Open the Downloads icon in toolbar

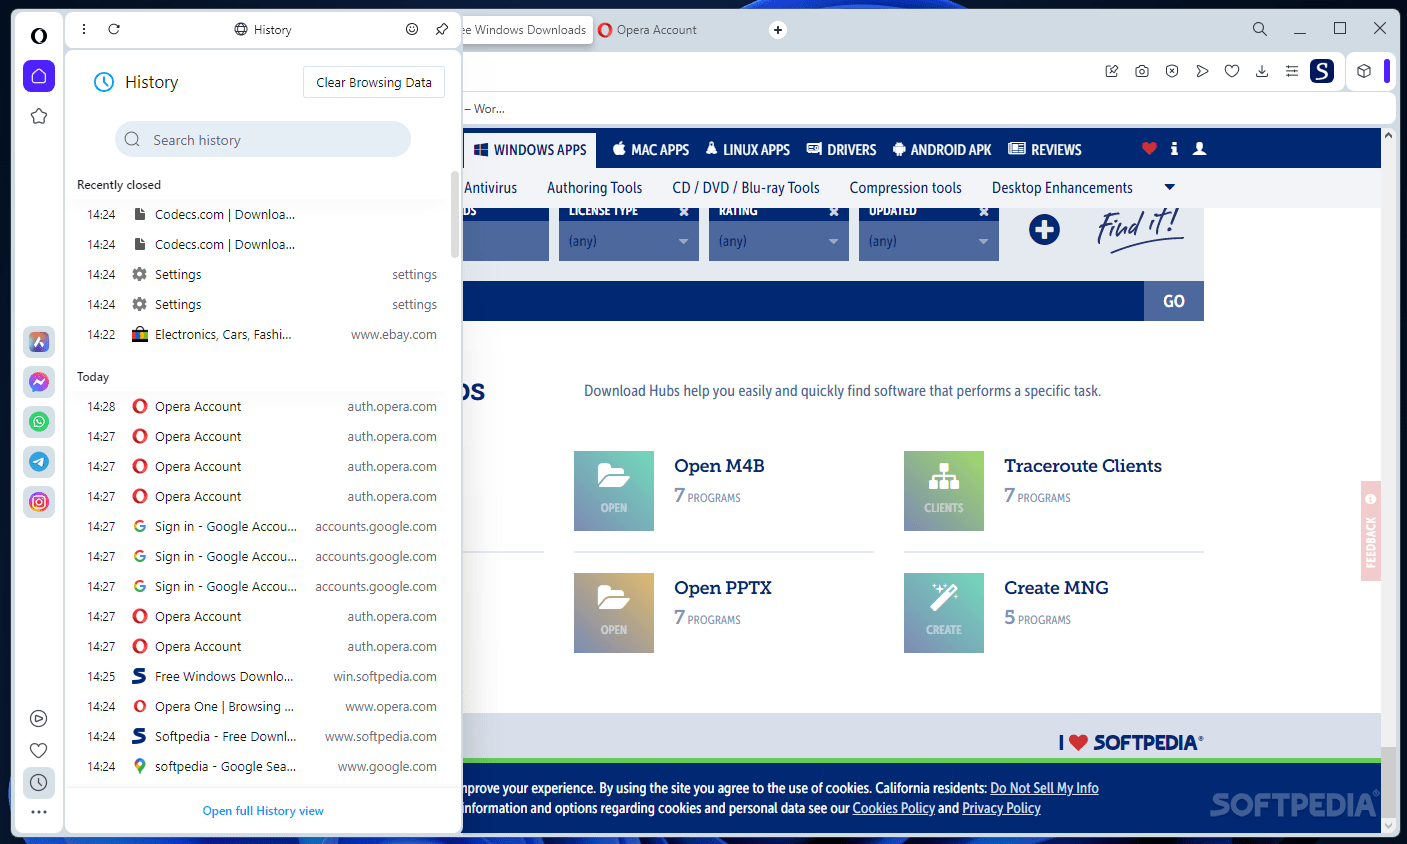click(x=1262, y=71)
